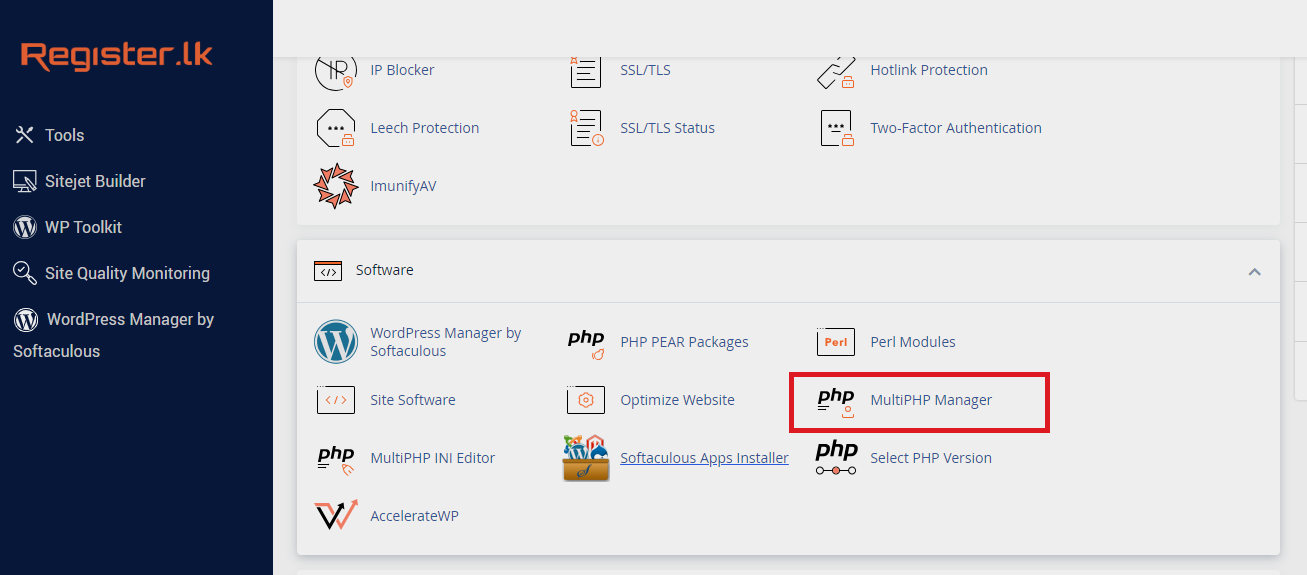Open the AccelerateWP link
The width and height of the screenshot is (1307, 575).
(x=414, y=516)
